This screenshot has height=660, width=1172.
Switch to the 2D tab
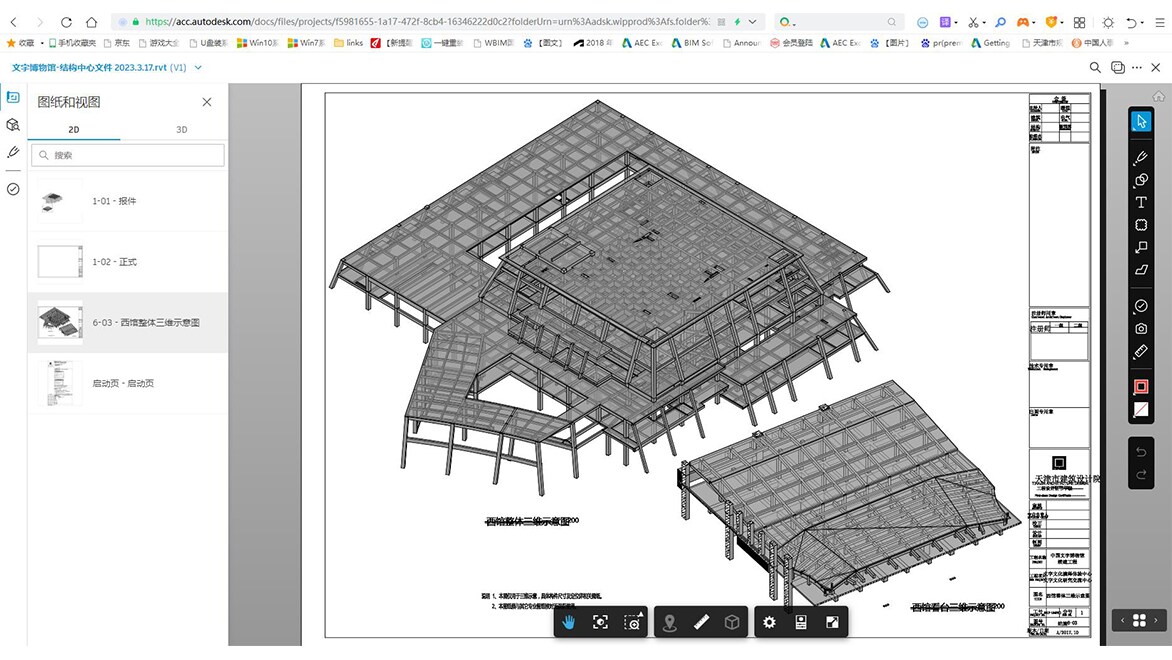74,129
